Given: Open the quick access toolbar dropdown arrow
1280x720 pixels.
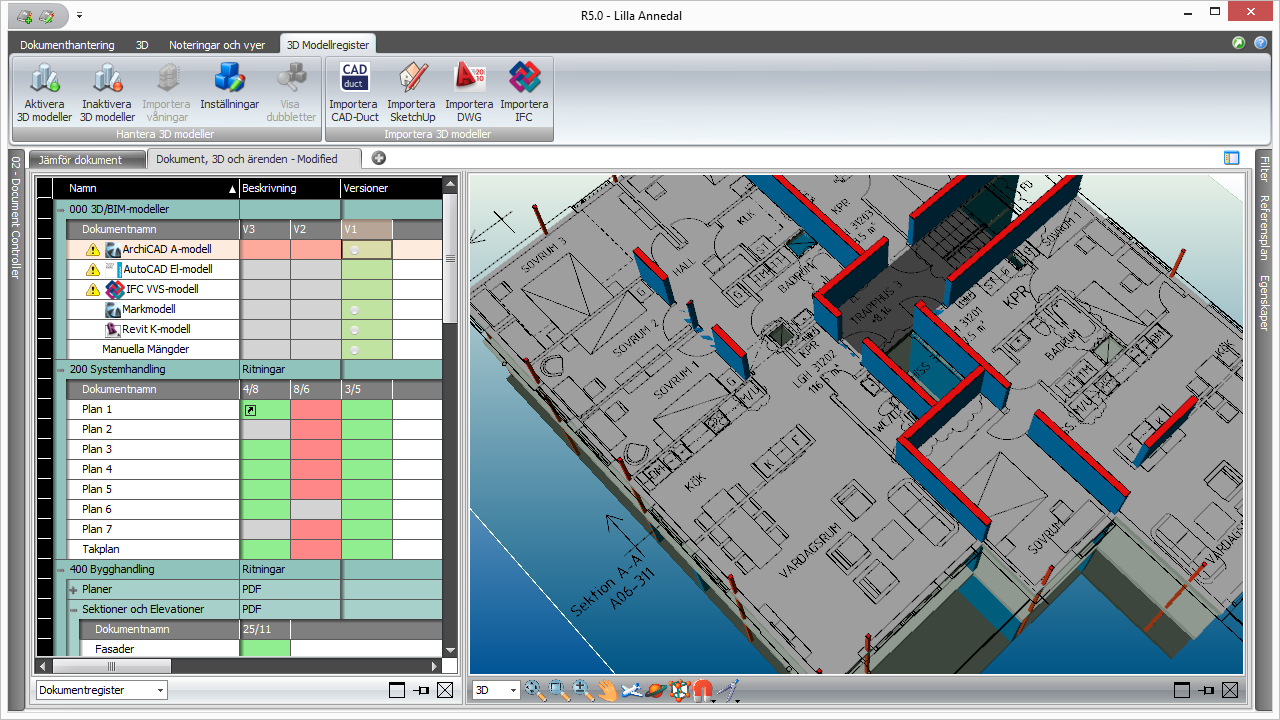Looking at the screenshot, I should click(80, 15).
